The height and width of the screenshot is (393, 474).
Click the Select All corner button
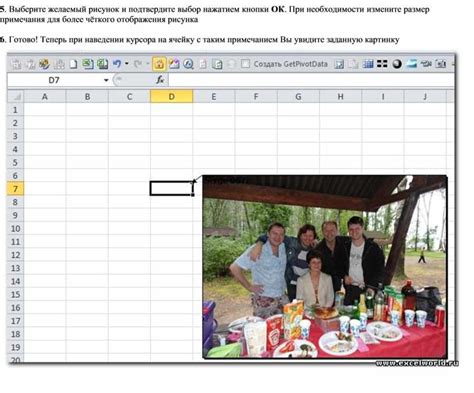[x=15, y=96]
